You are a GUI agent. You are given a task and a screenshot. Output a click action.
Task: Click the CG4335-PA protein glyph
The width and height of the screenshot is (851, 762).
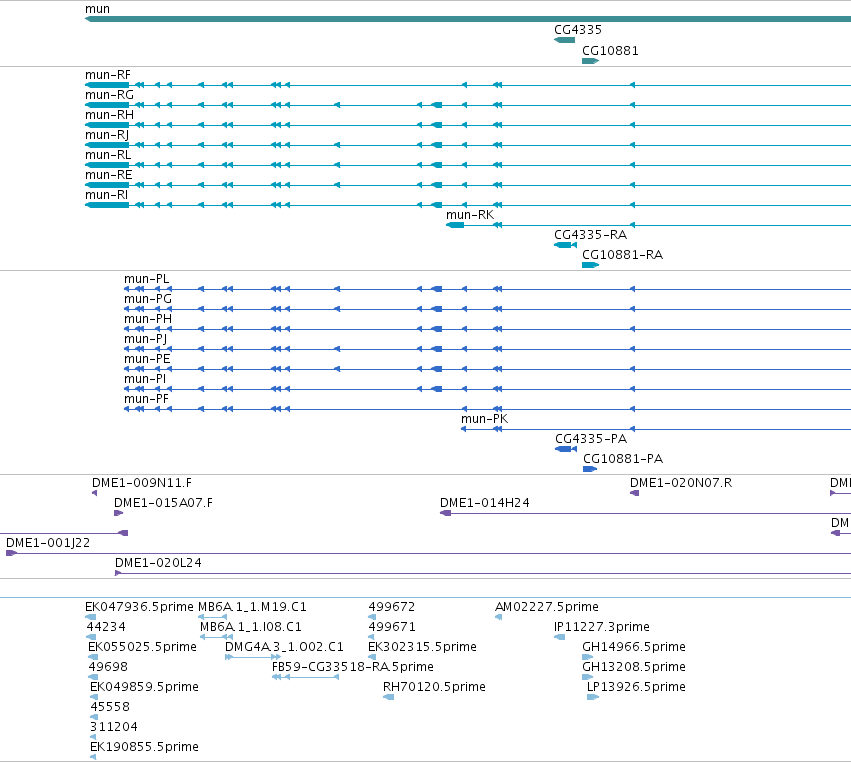click(x=566, y=449)
